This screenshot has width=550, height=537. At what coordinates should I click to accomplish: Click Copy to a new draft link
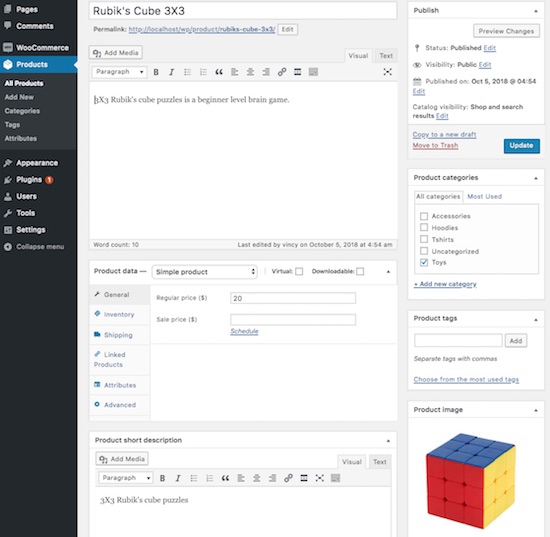pos(444,135)
